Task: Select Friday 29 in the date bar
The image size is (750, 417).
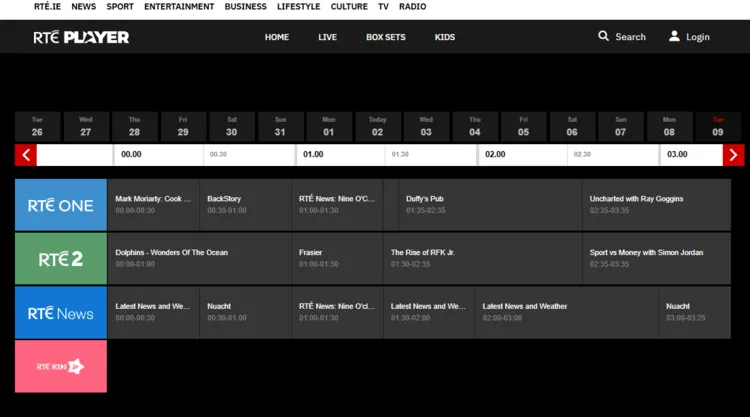Action: point(183,127)
